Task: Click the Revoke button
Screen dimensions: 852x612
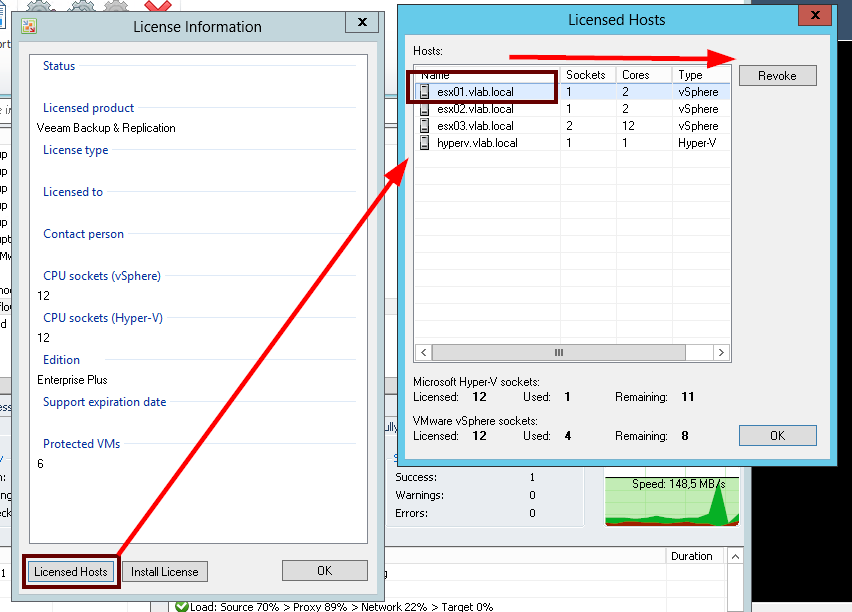Action: click(777, 75)
